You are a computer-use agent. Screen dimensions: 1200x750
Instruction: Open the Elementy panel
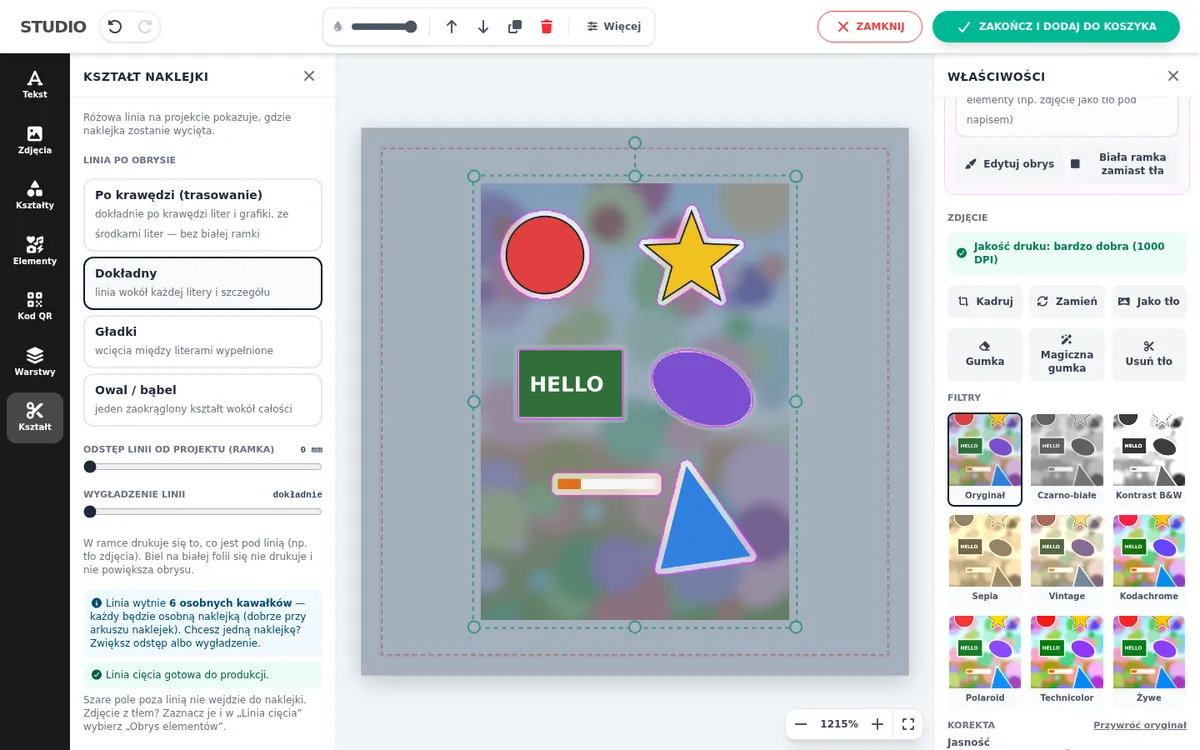(35, 251)
